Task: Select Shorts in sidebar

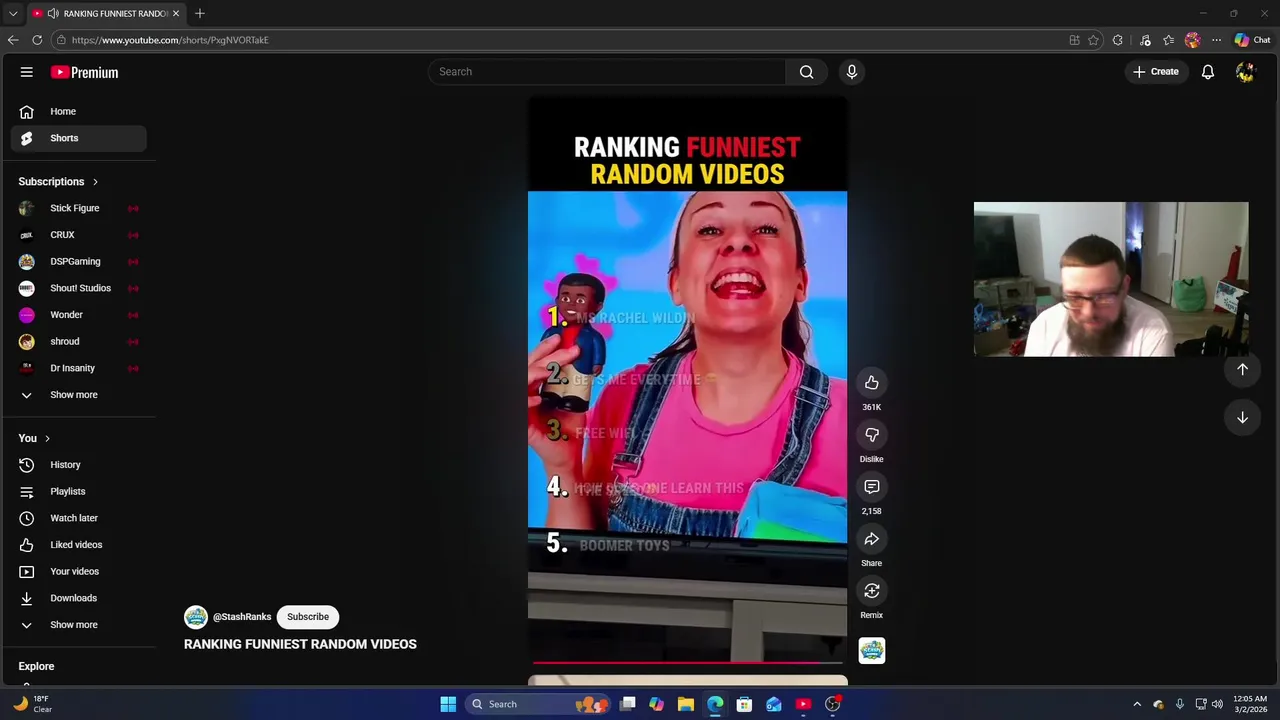Action: 78,138
